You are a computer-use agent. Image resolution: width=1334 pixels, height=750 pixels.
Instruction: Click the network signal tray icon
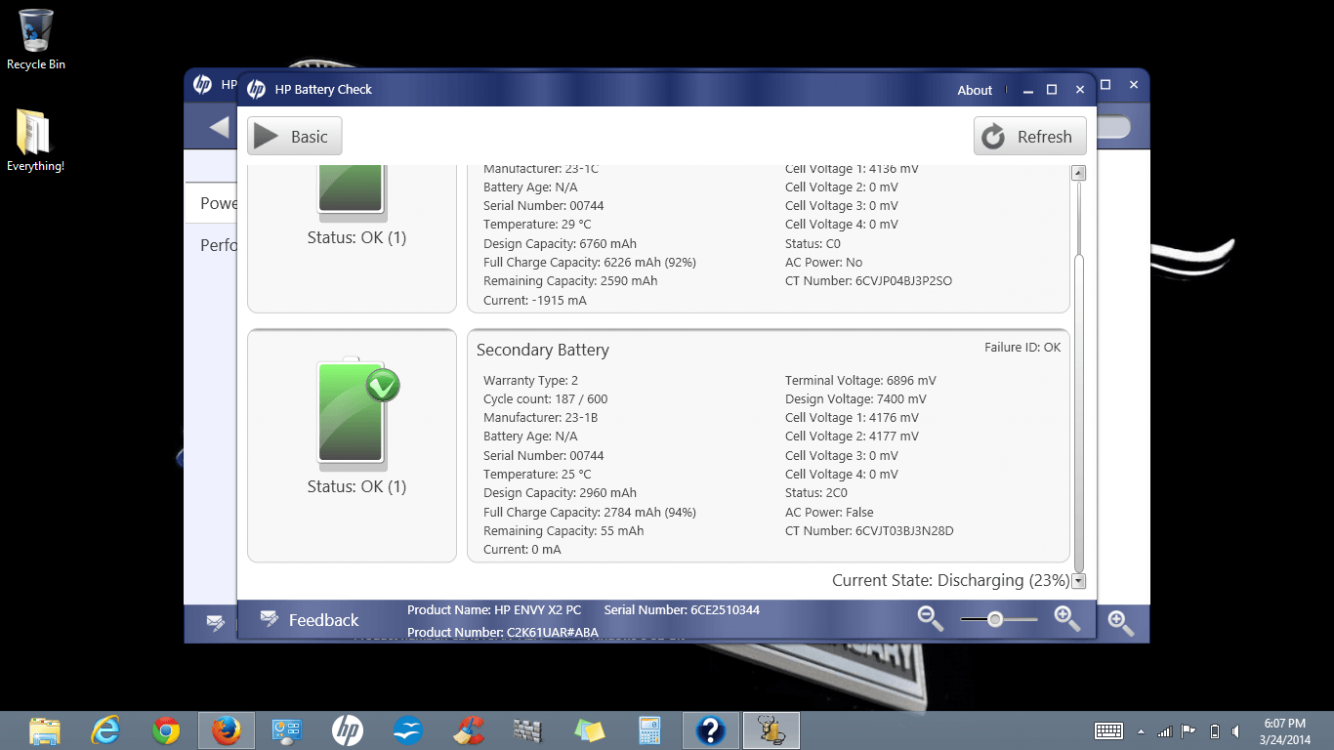point(1165,731)
